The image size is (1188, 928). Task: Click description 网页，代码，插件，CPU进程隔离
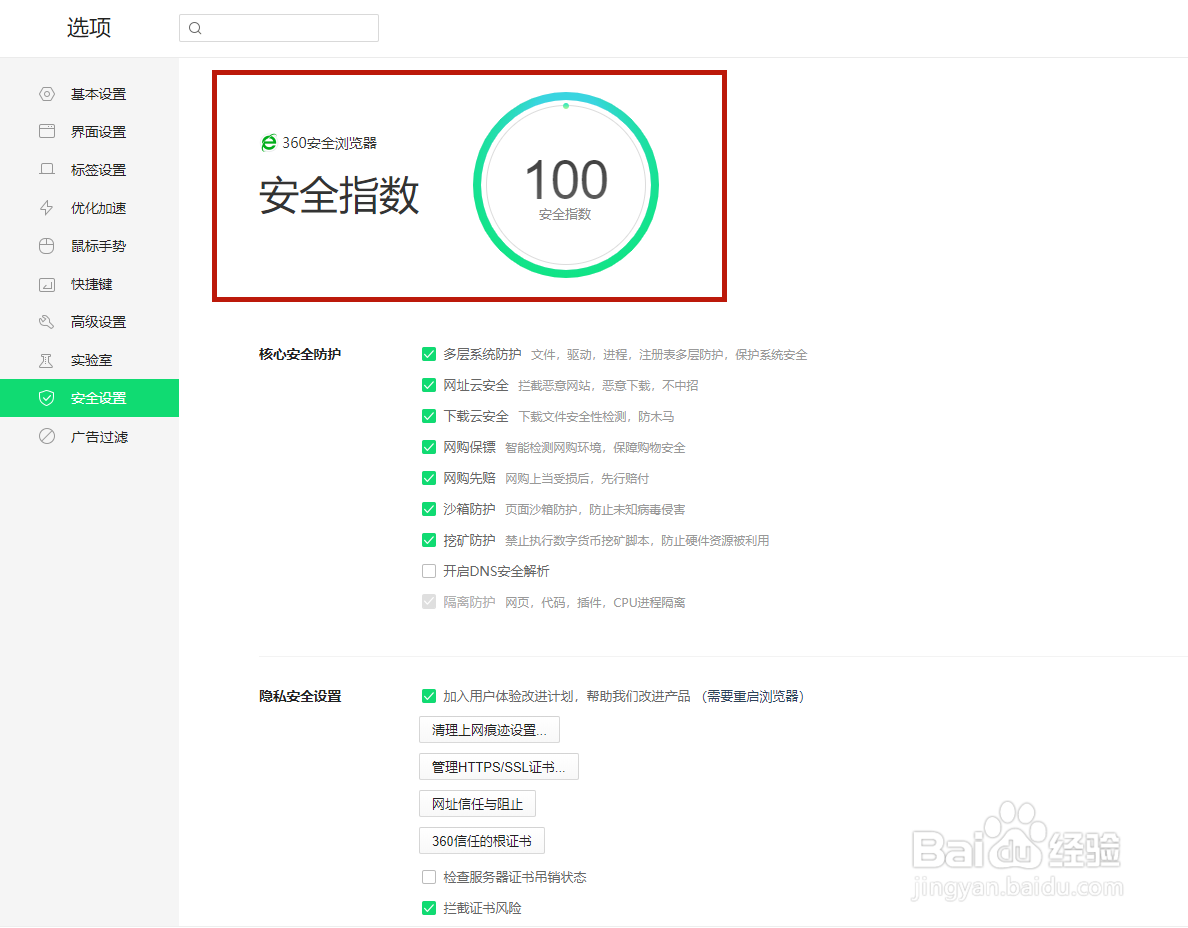tap(596, 602)
